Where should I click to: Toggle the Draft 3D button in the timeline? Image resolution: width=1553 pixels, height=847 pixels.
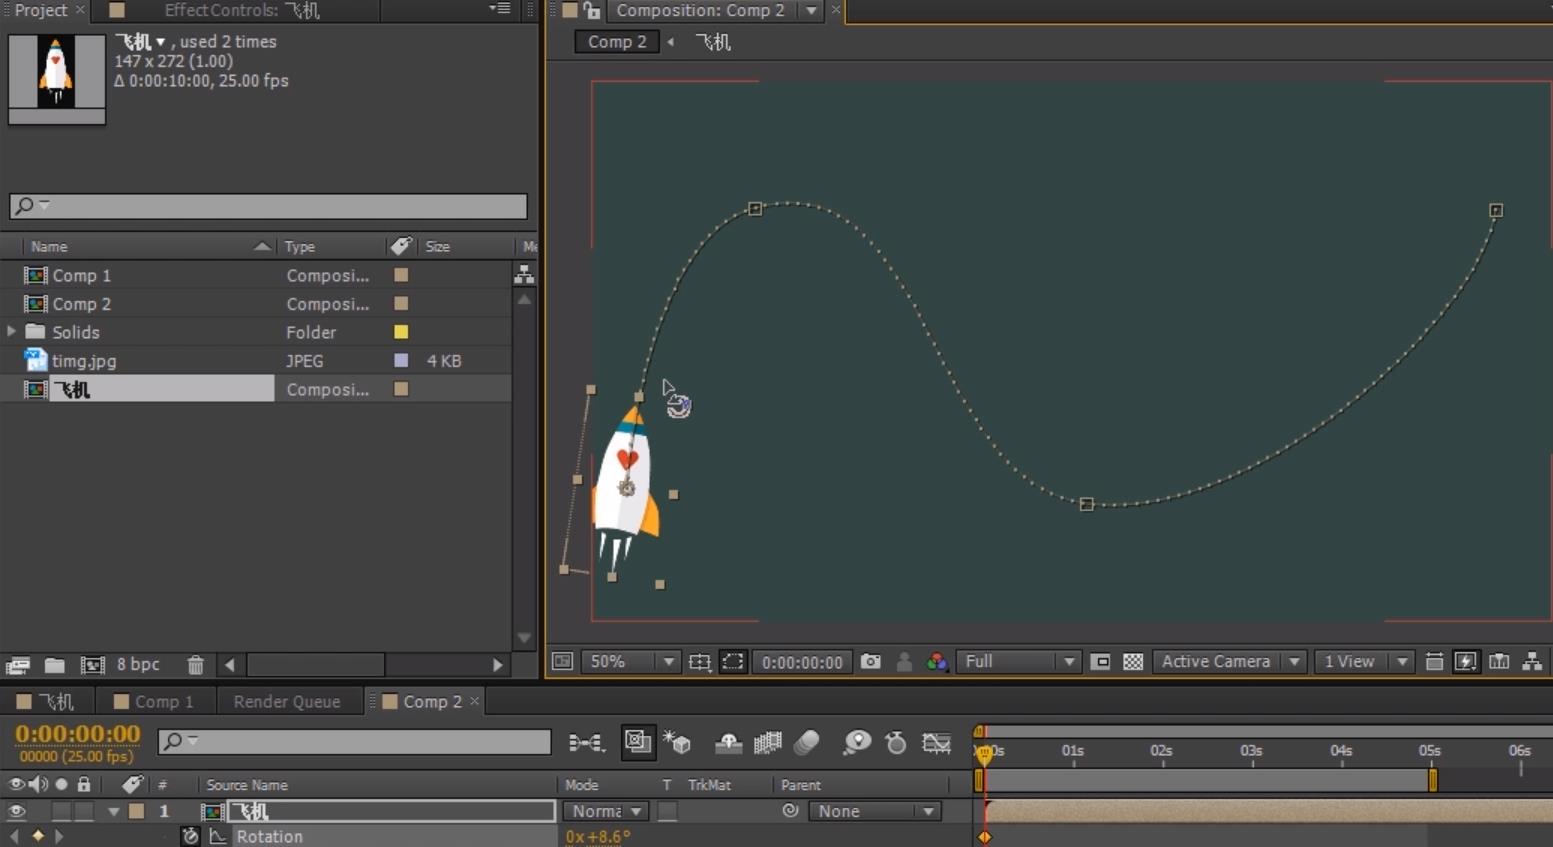pyautogui.click(x=677, y=743)
